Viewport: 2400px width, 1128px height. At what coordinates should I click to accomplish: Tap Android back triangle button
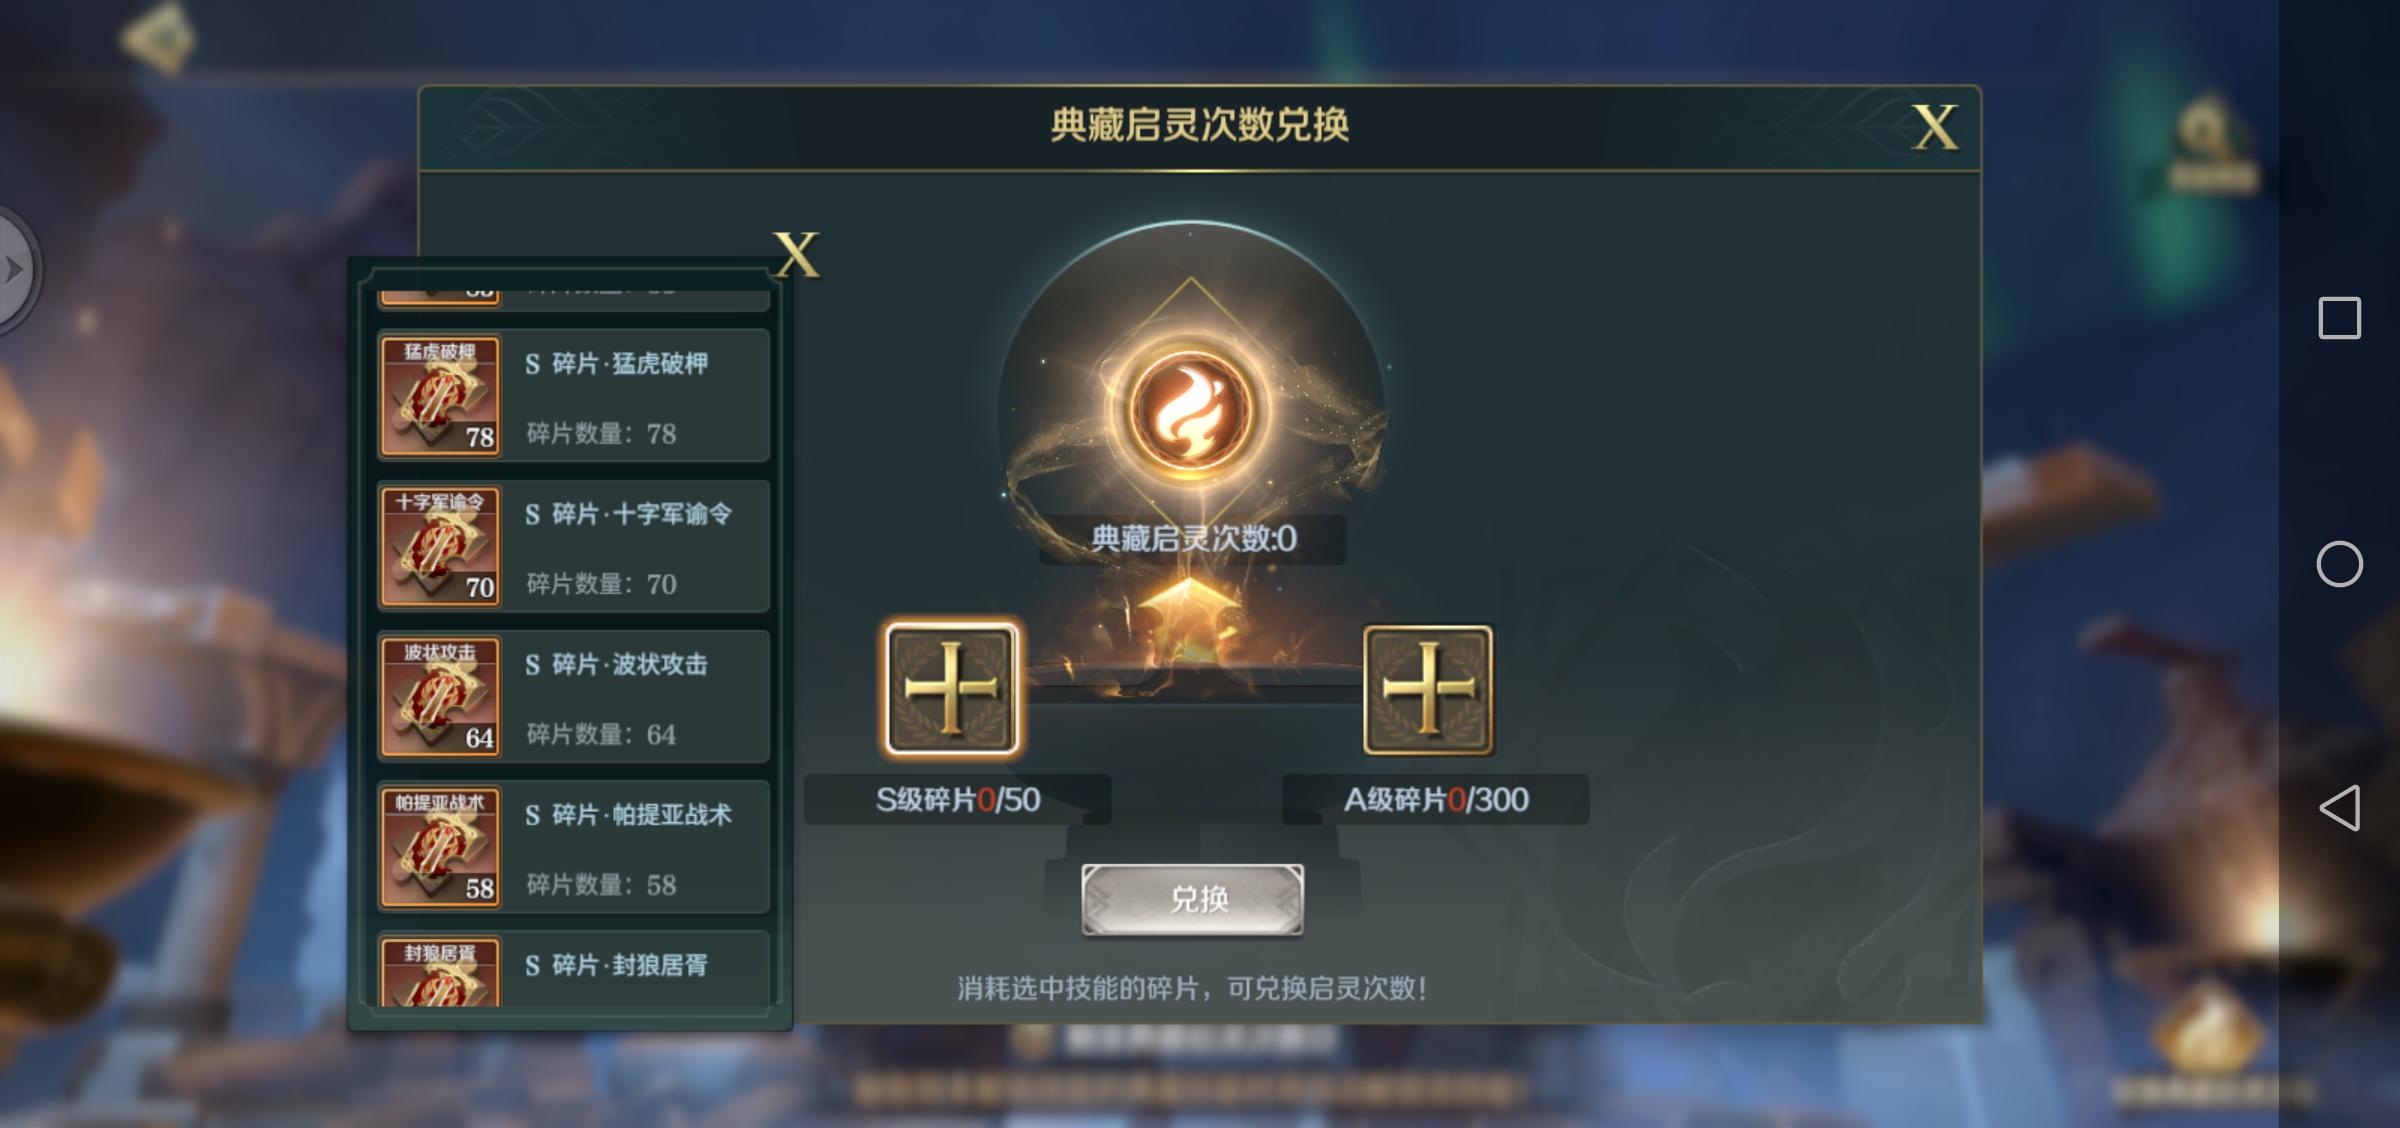coord(2340,808)
